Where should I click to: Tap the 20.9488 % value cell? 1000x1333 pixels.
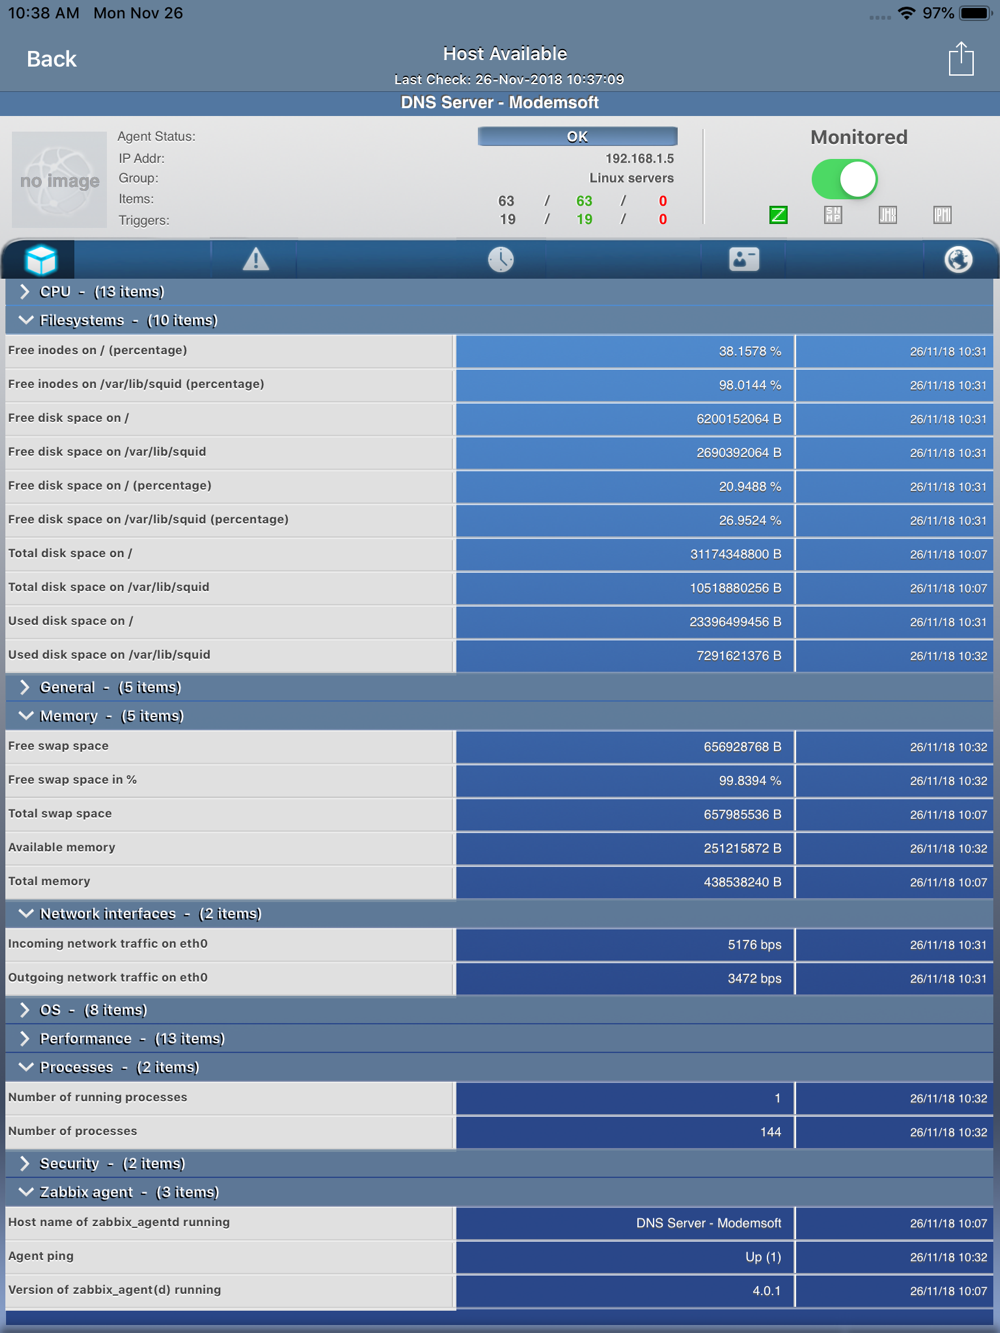625,486
